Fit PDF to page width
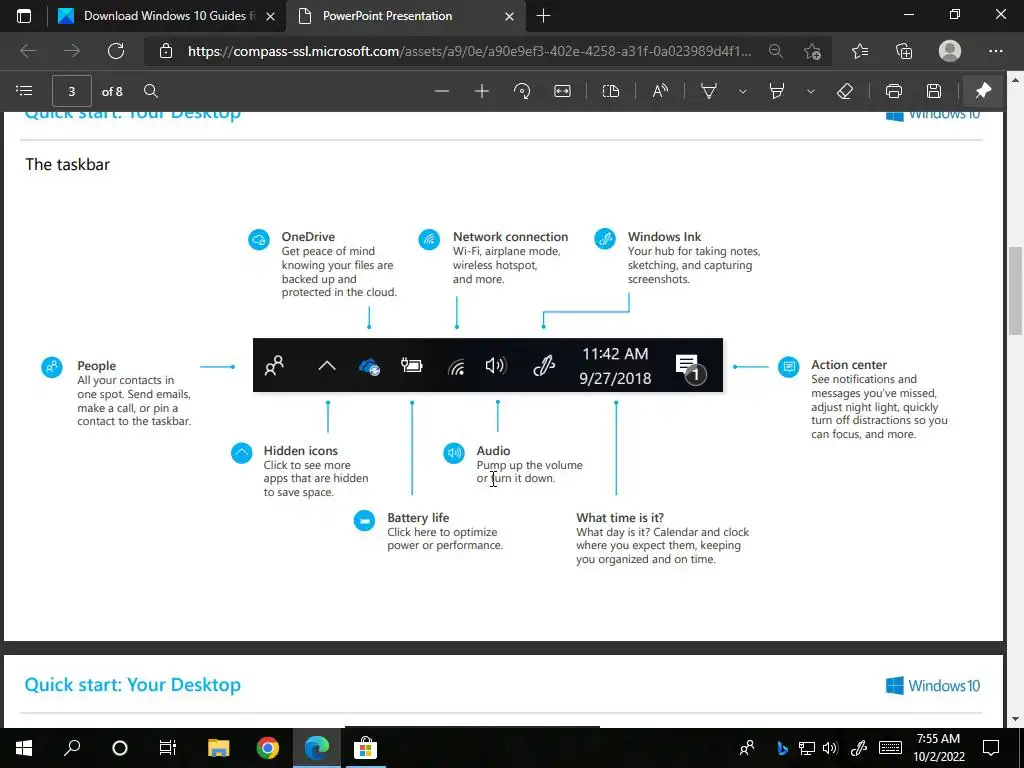This screenshot has height=768, width=1024. pos(562,91)
